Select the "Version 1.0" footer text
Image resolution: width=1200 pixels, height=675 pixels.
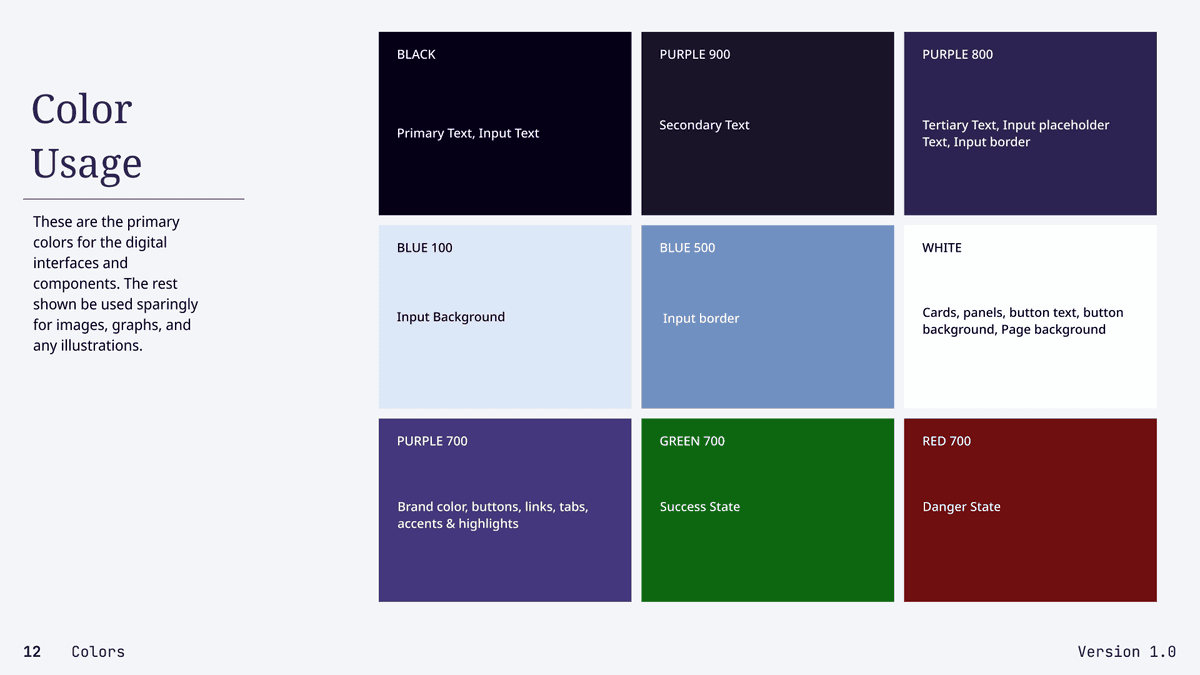coord(1126,652)
